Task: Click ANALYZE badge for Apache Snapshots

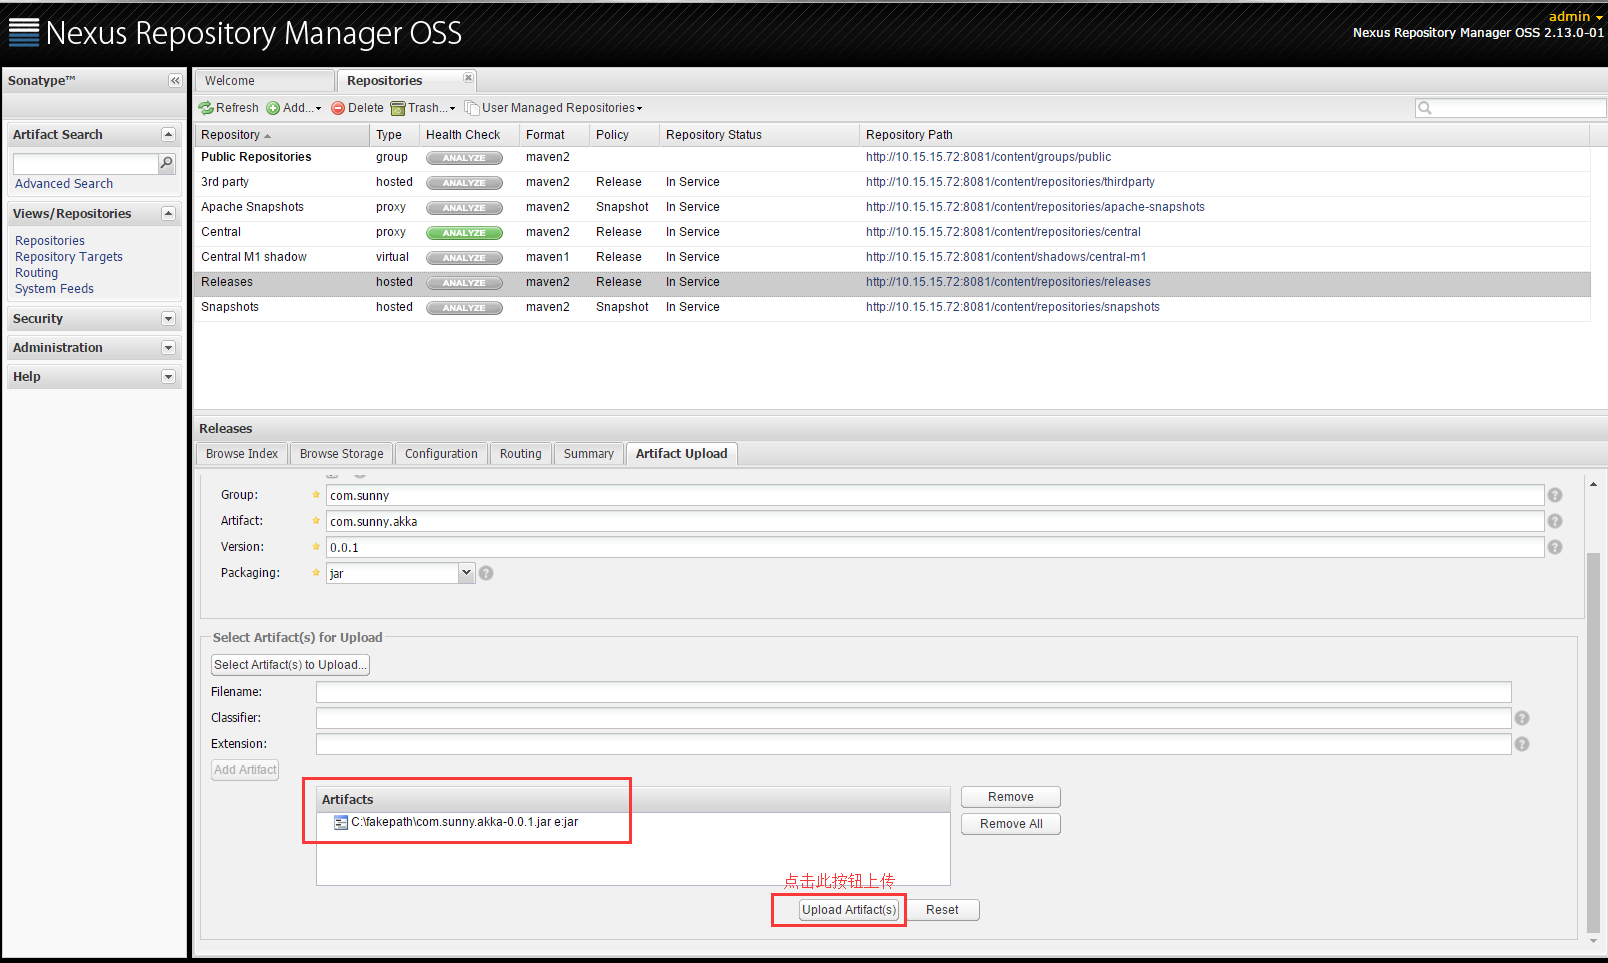Action: pos(464,208)
